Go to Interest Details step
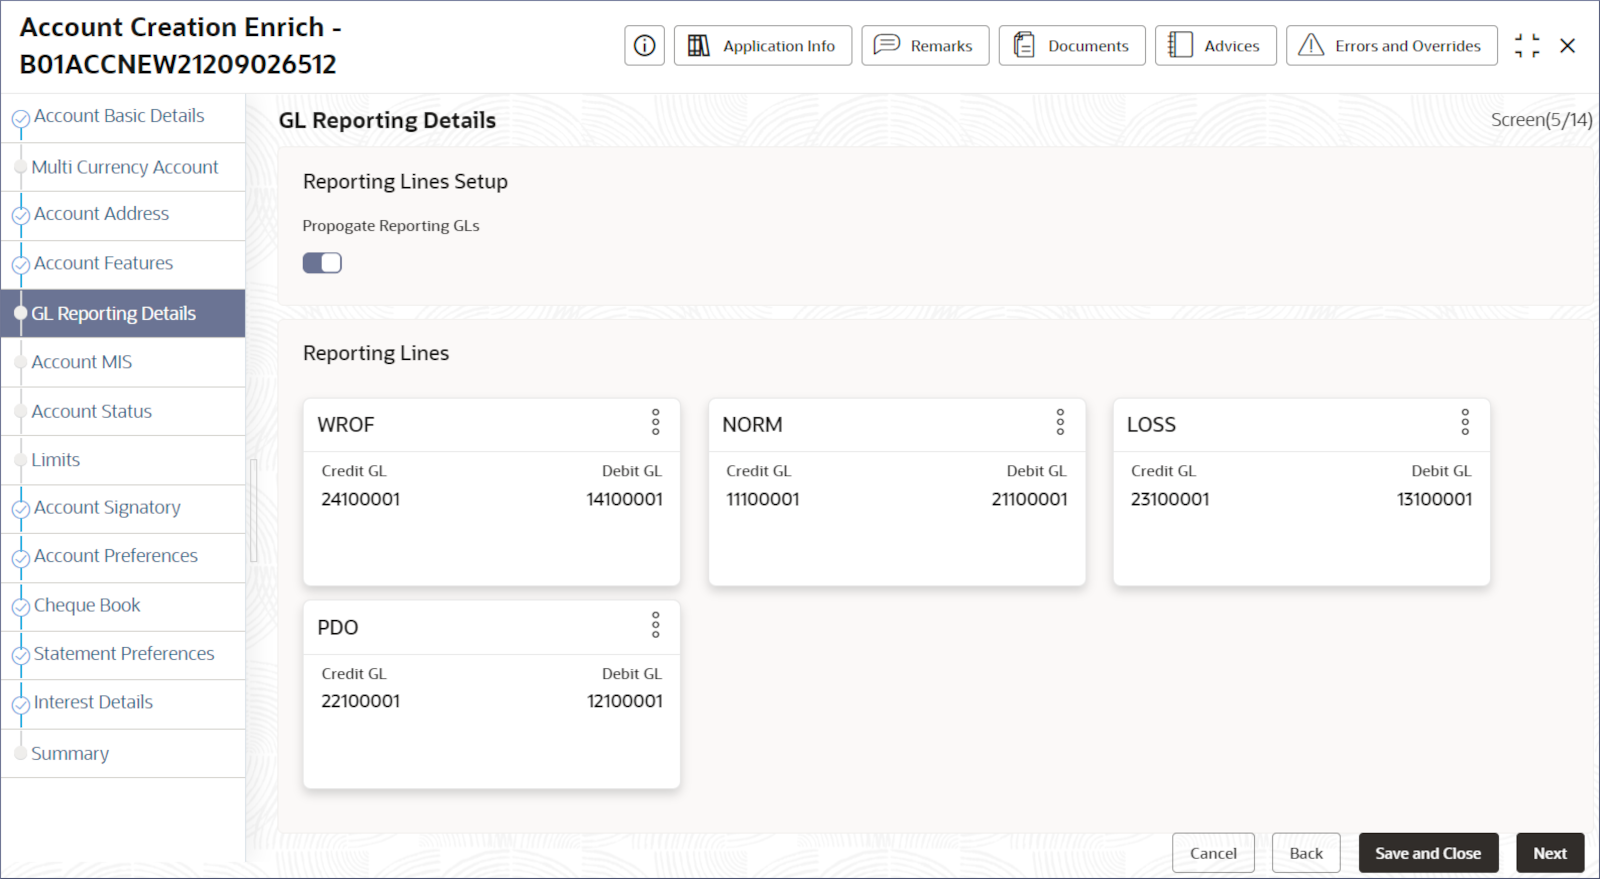Viewport: 1600px width, 879px height. point(122,704)
